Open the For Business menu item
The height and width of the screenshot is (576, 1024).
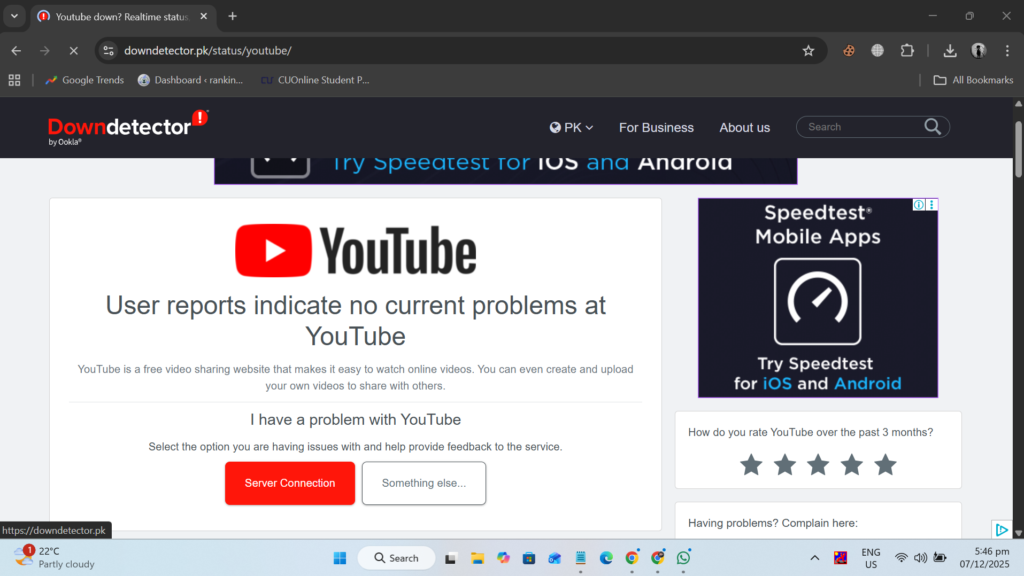[656, 127]
